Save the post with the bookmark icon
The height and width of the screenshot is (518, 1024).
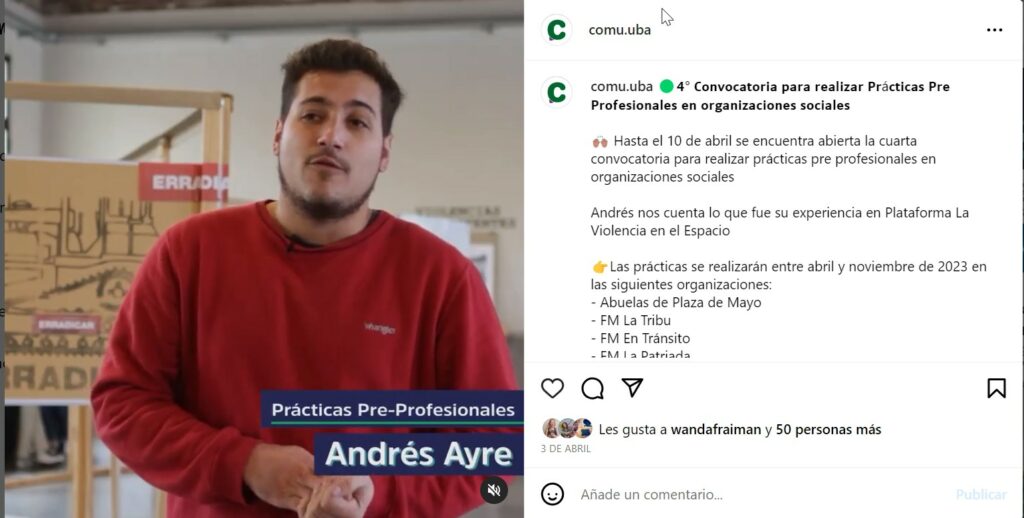click(x=996, y=388)
